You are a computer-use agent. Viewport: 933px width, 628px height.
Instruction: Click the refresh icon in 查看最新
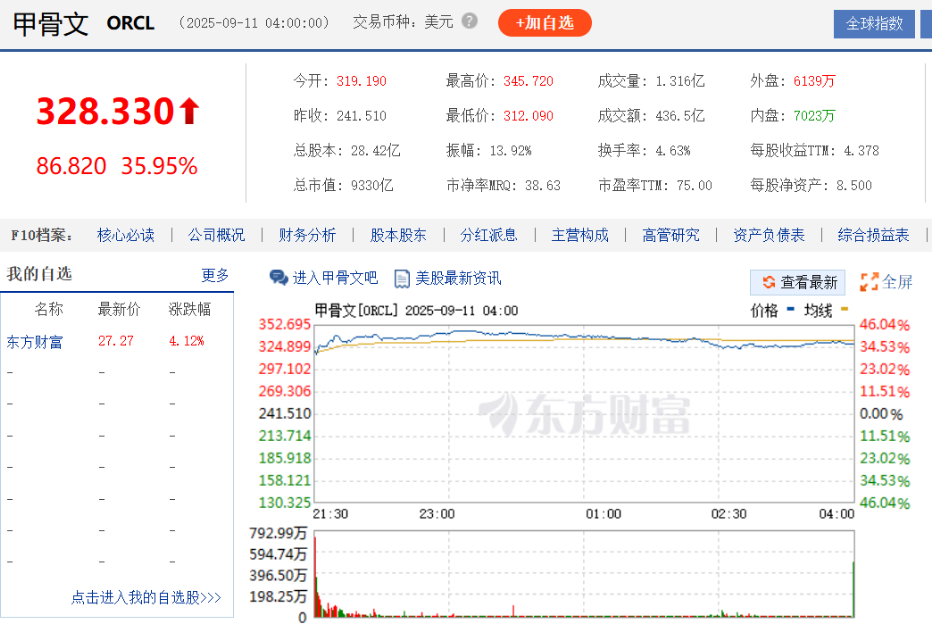[769, 283]
